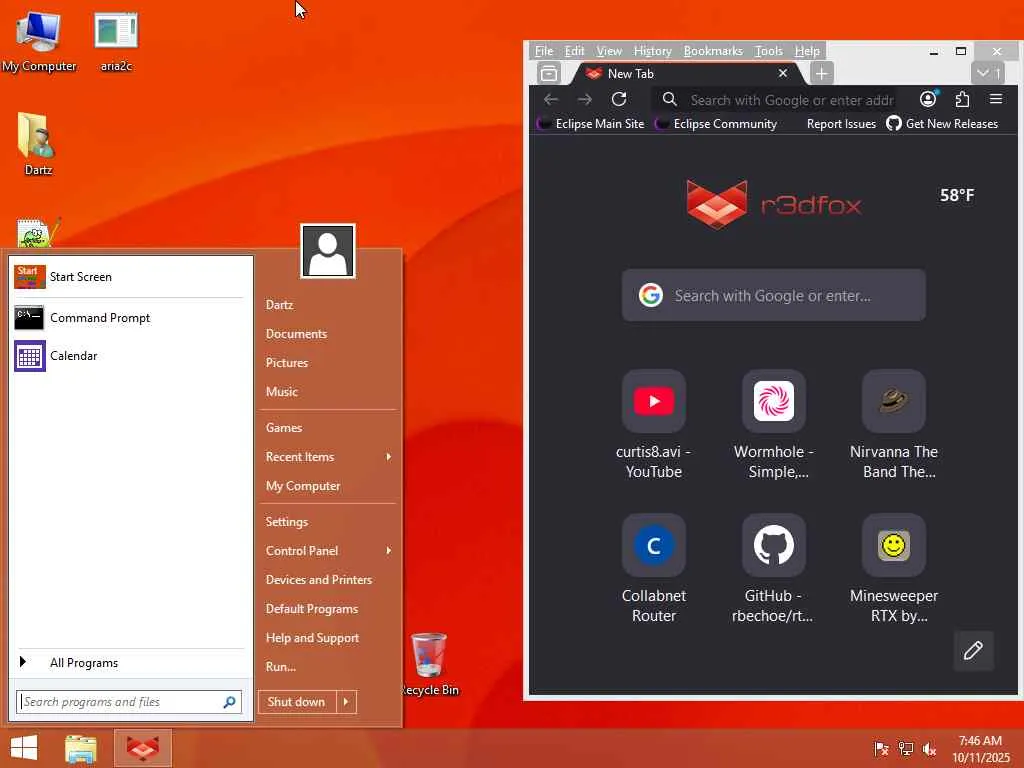Click the Shut down button
The image size is (1024, 768).
(x=297, y=702)
